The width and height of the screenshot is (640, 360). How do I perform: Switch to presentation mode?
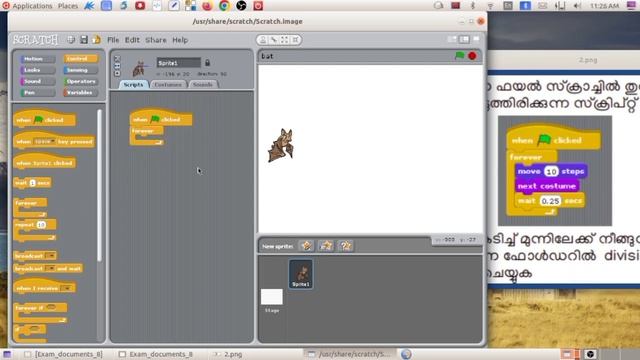click(x=476, y=39)
